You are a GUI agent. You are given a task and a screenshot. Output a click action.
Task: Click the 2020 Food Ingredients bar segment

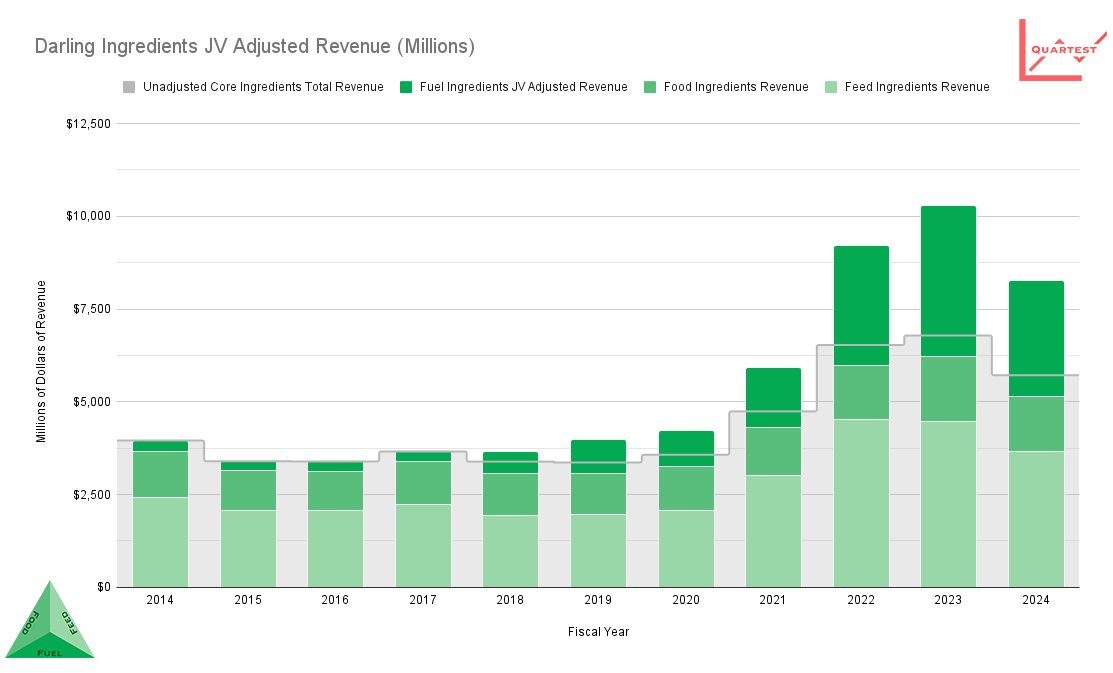(x=686, y=488)
